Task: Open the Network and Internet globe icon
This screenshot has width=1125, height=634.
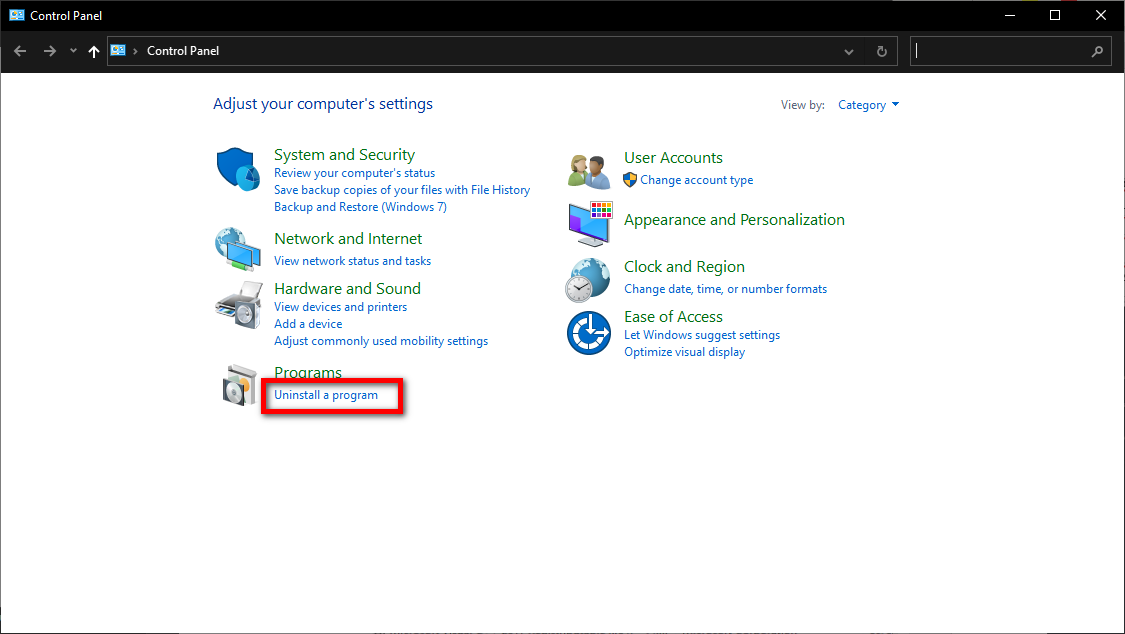Action: pyautogui.click(x=237, y=249)
